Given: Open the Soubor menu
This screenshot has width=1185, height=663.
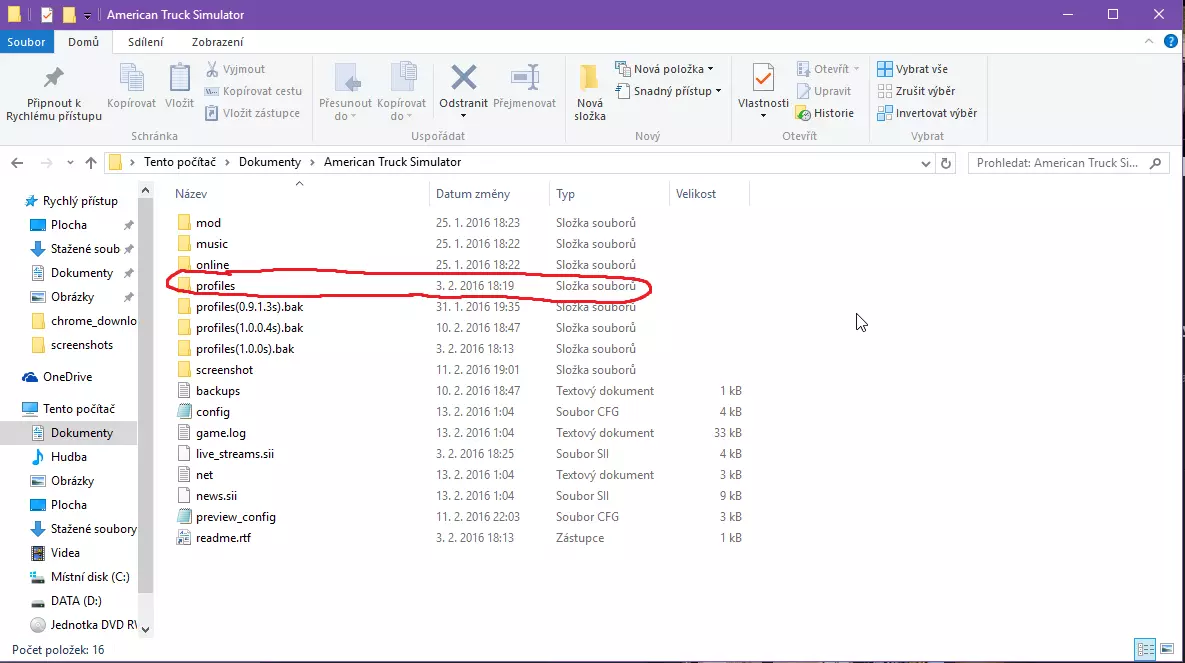Looking at the screenshot, I should point(26,42).
